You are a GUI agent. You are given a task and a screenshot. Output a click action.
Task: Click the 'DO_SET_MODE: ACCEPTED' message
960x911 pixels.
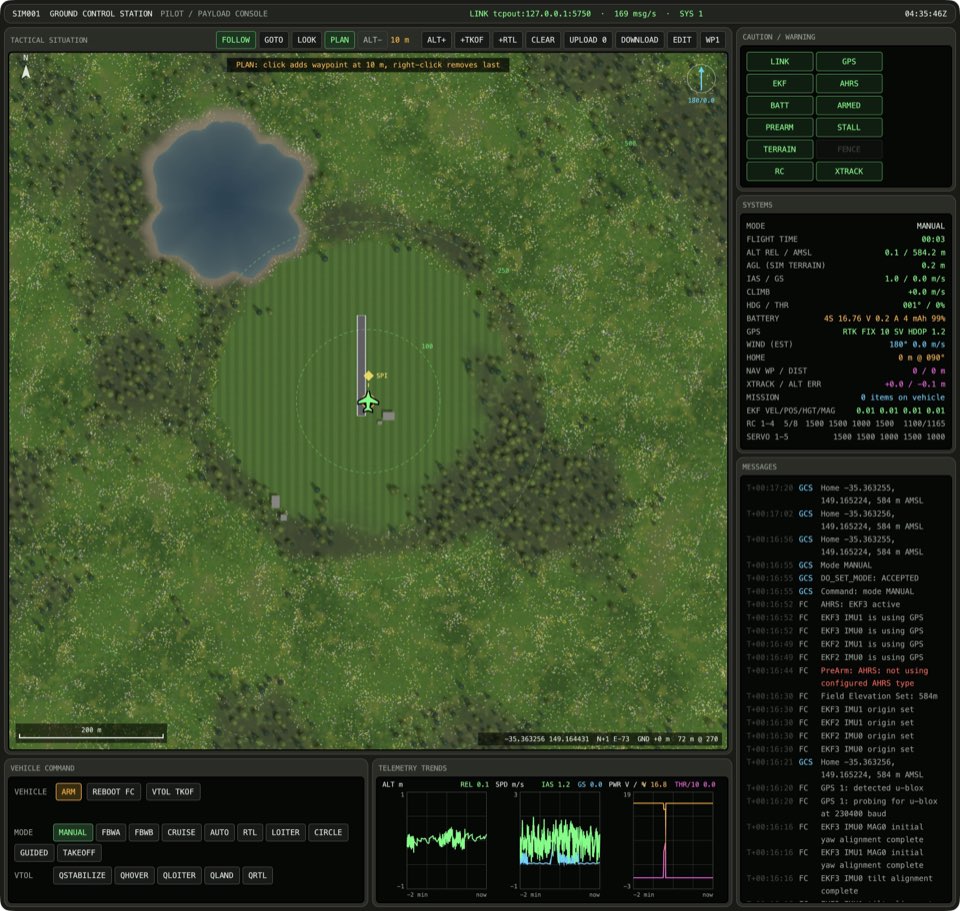(x=869, y=578)
